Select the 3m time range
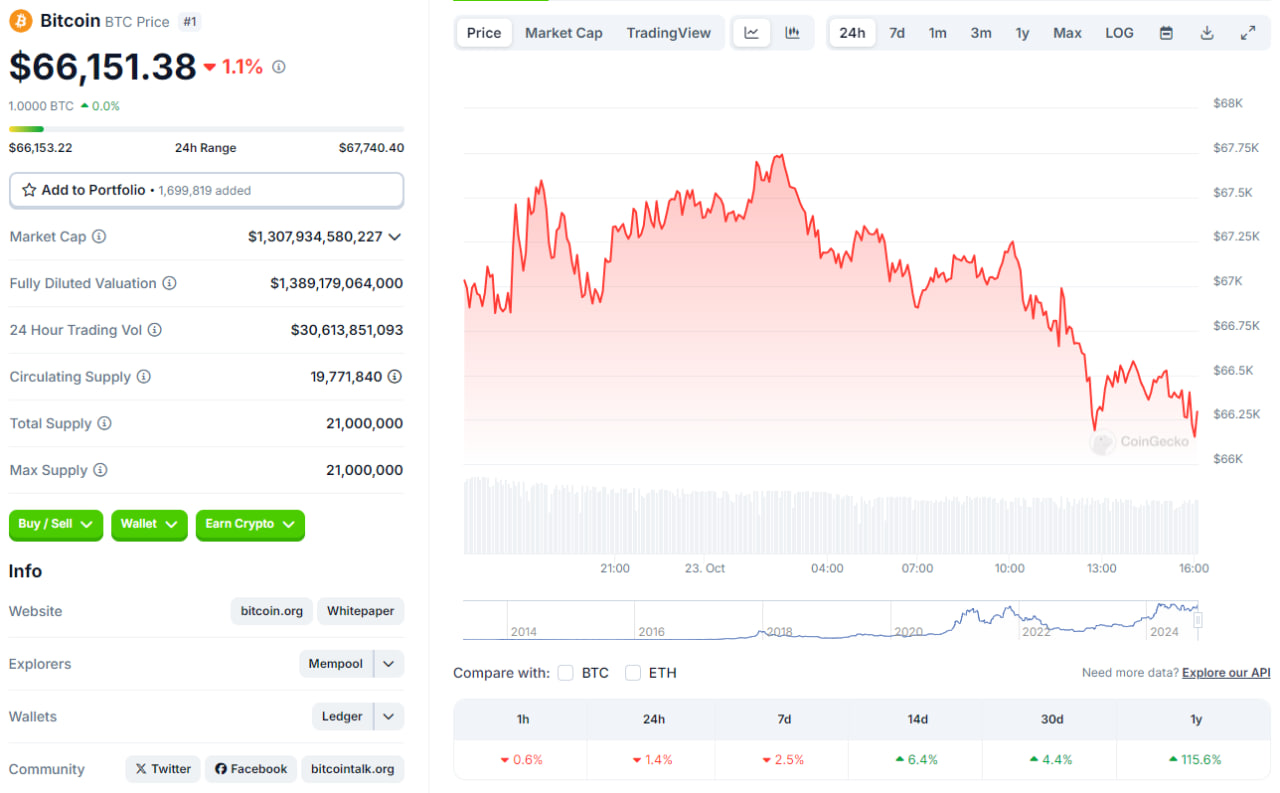1280x793 pixels. point(981,33)
